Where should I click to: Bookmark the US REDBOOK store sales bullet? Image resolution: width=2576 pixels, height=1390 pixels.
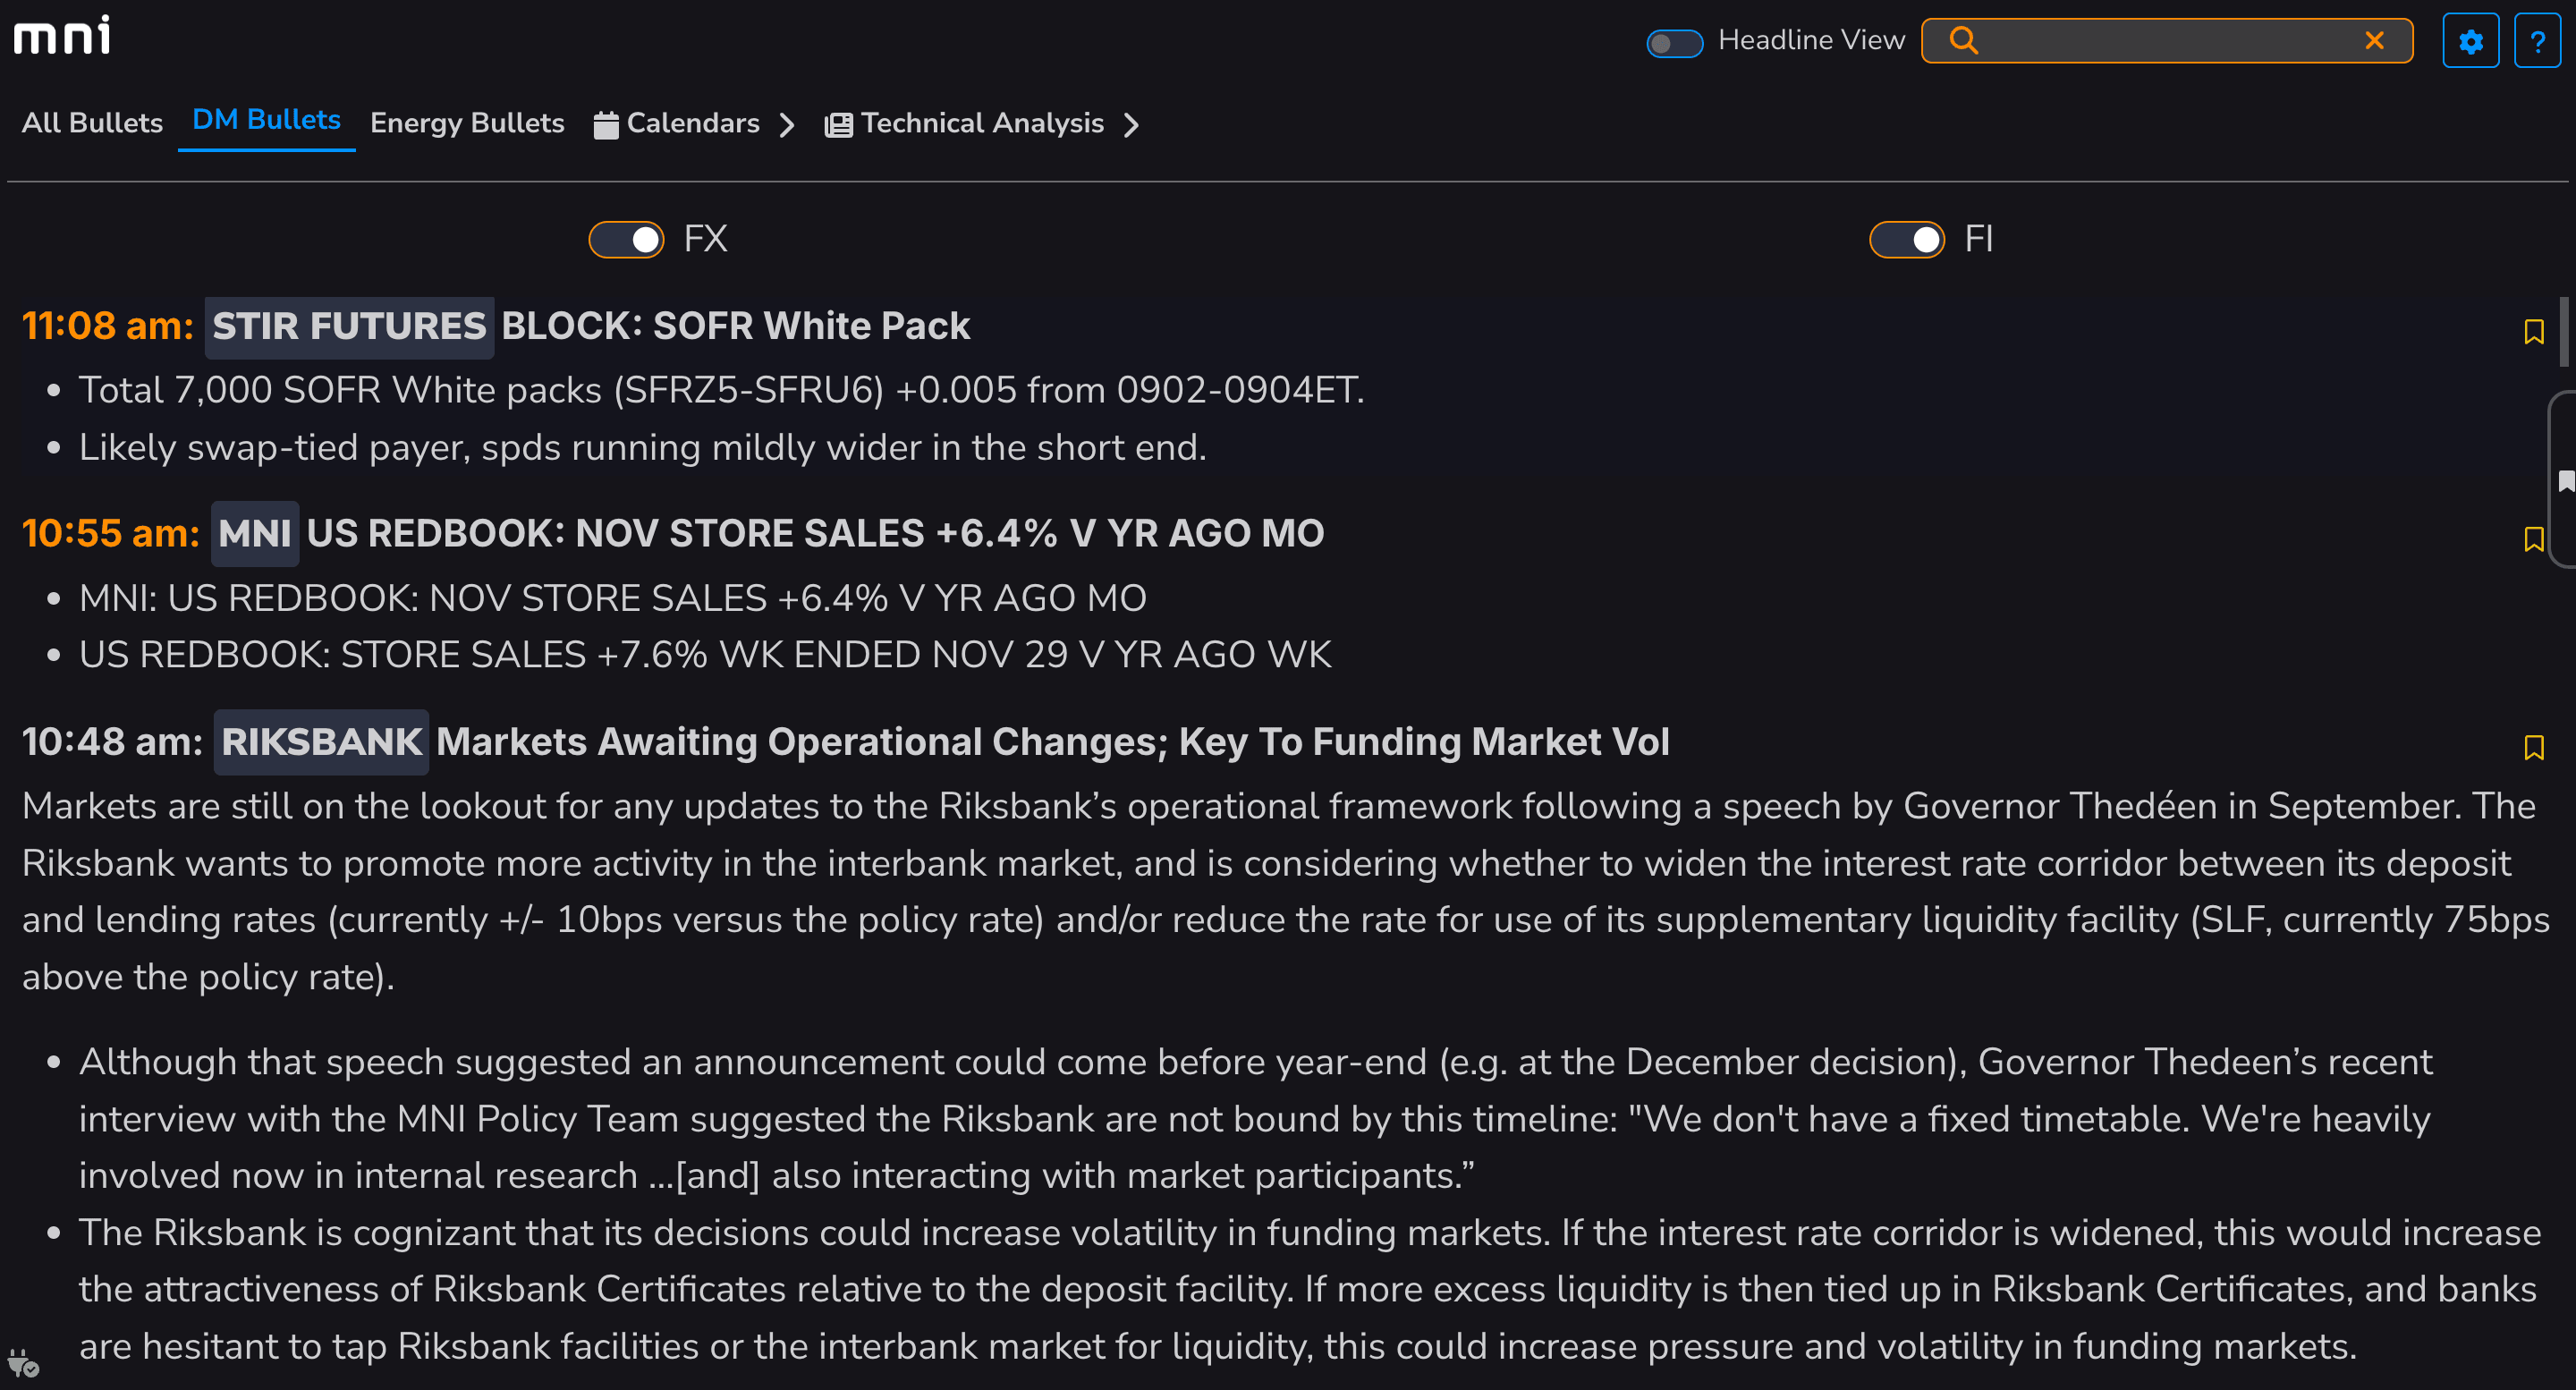coord(2533,540)
